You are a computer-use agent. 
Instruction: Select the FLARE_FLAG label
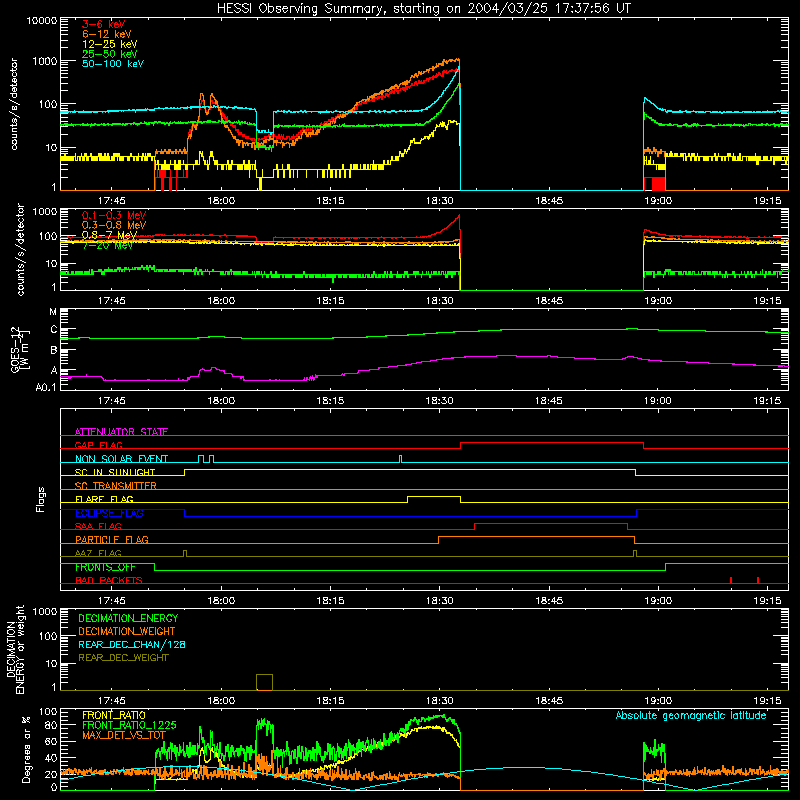point(104,499)
